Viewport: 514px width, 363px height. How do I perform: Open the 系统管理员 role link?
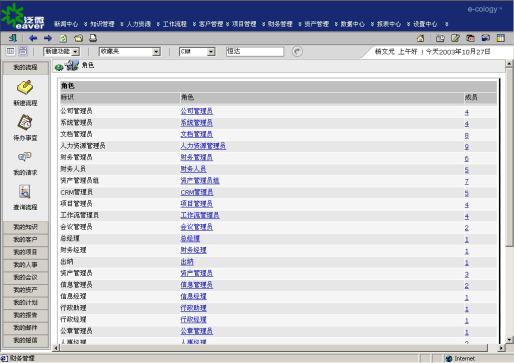(x=197, y=123)
